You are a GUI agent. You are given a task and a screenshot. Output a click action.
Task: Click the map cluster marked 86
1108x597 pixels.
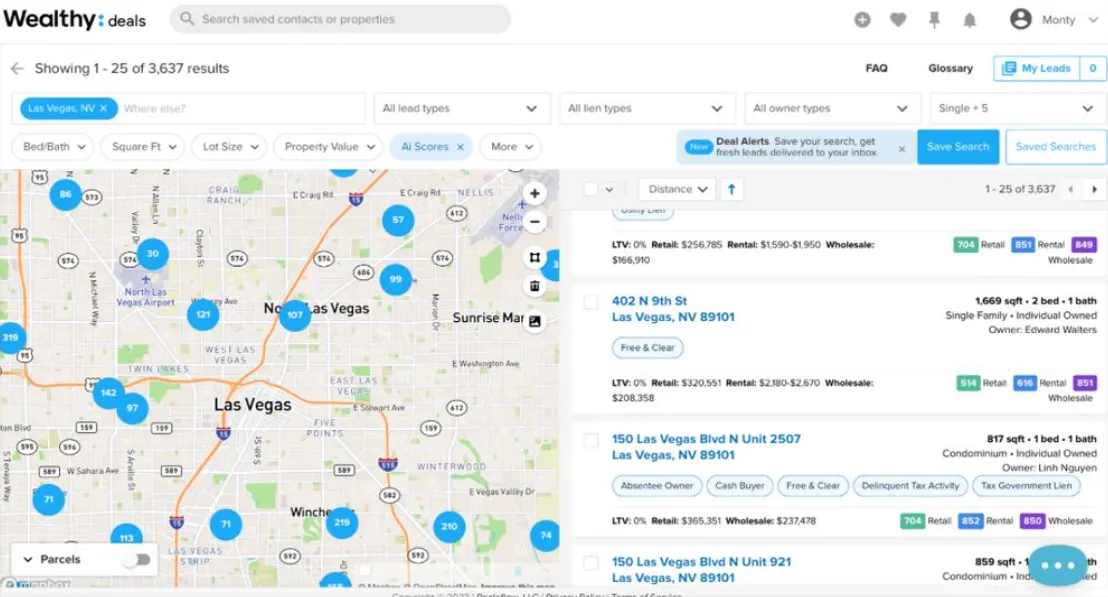(66, 194)
